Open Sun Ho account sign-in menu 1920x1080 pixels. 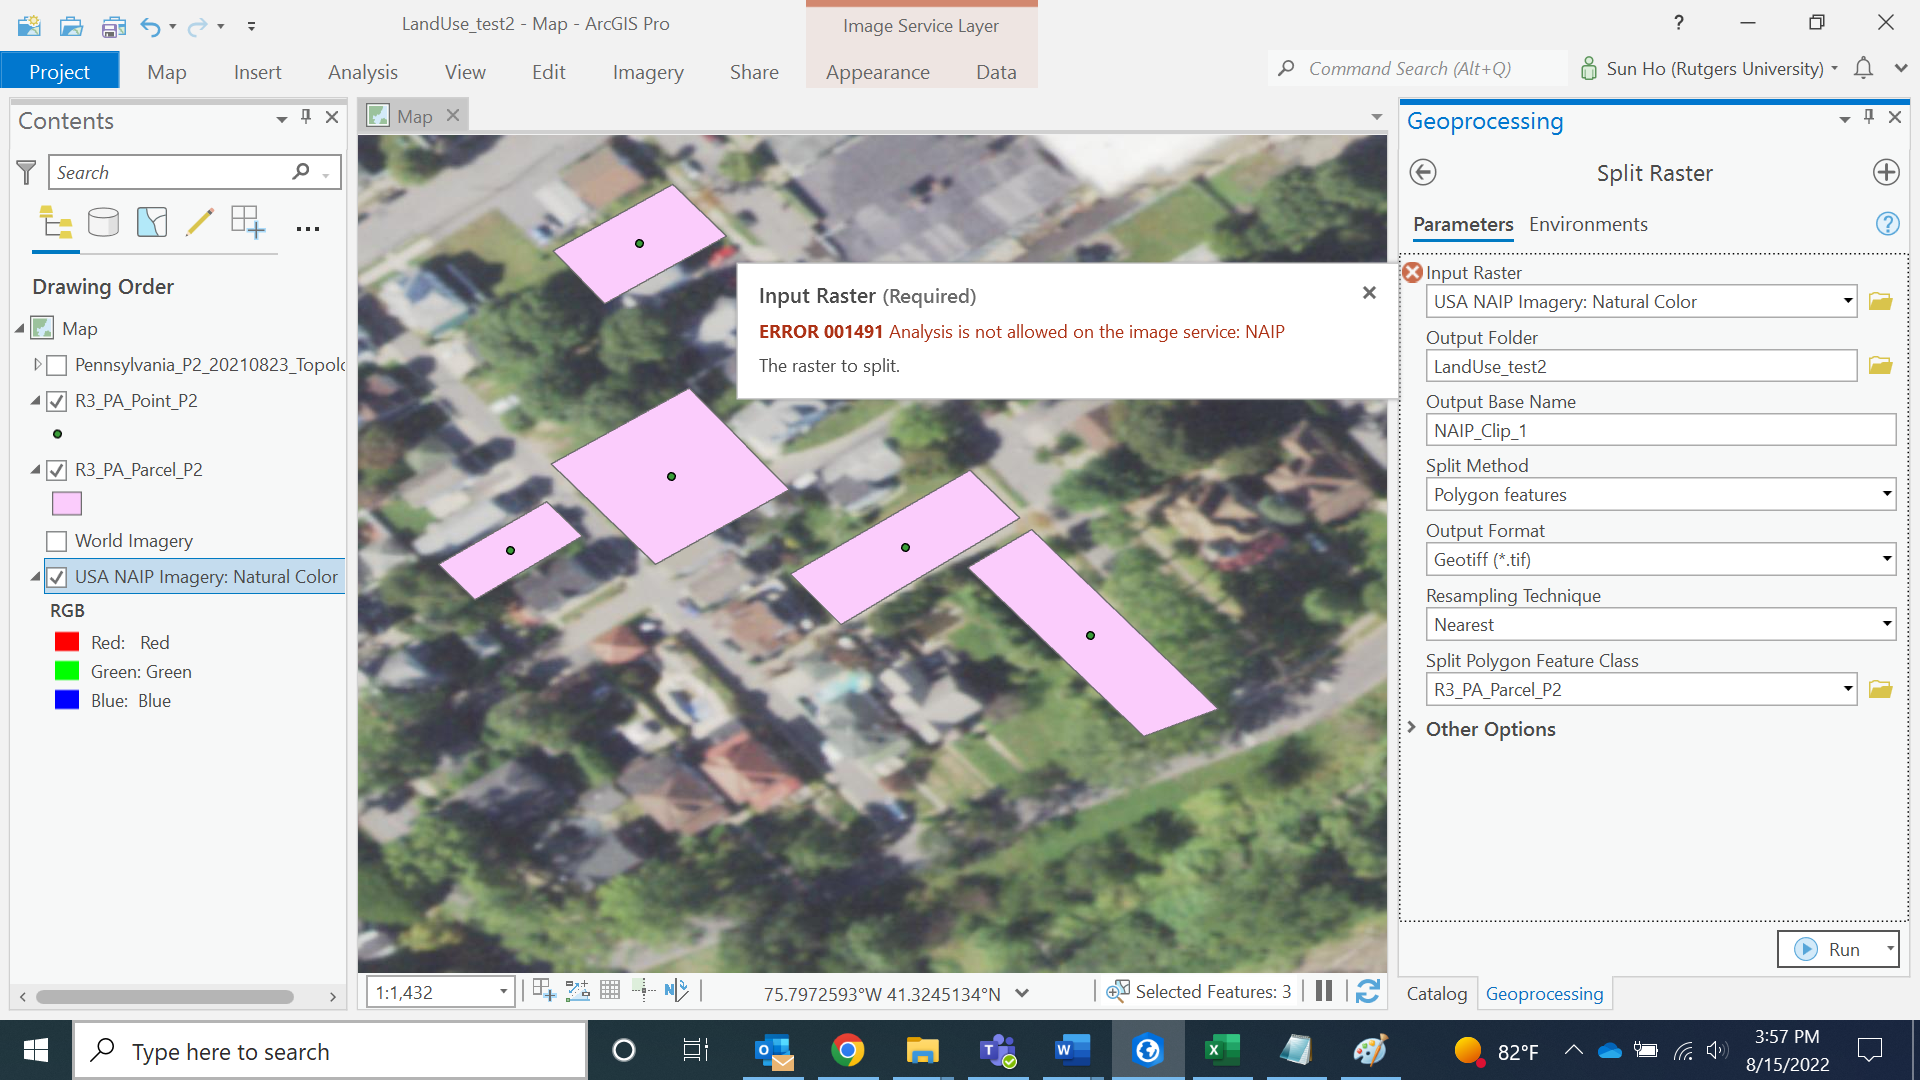(x=1709, y=68)
